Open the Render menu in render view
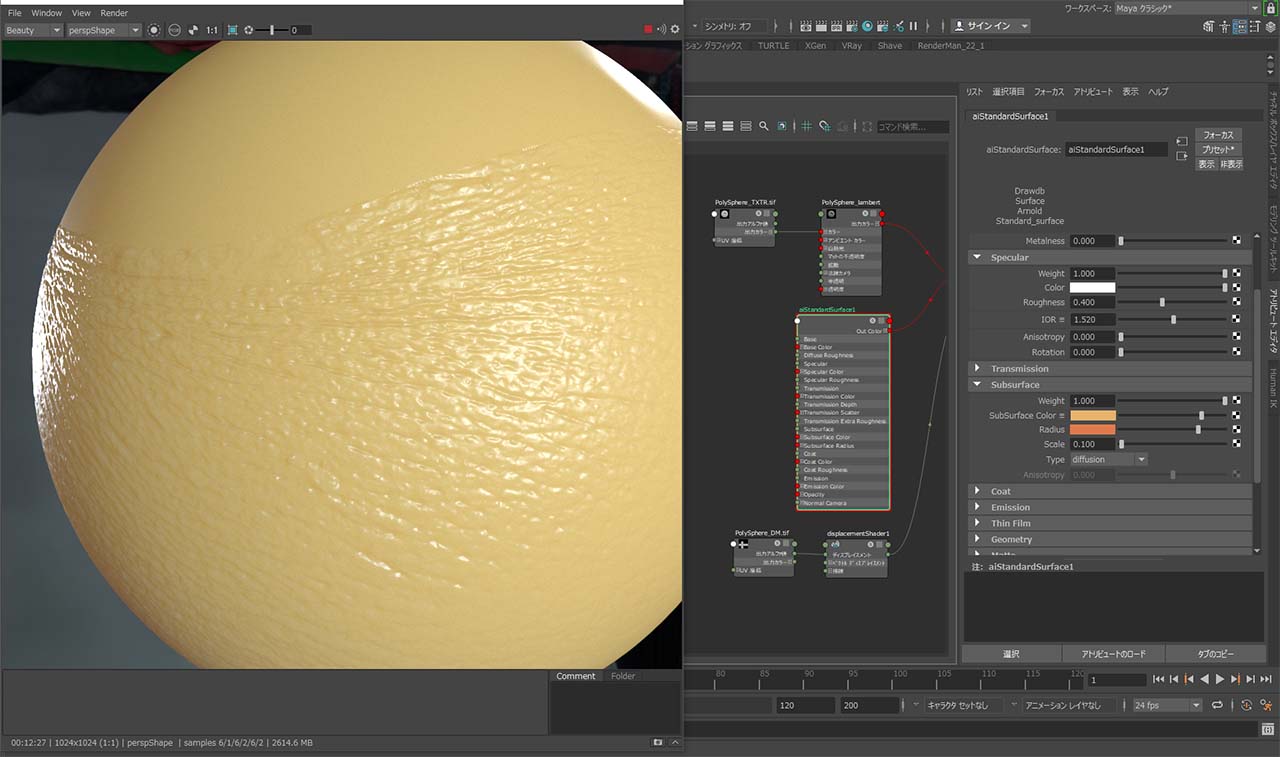Viewport: 1280px width, 757px height. click(114, 13)
